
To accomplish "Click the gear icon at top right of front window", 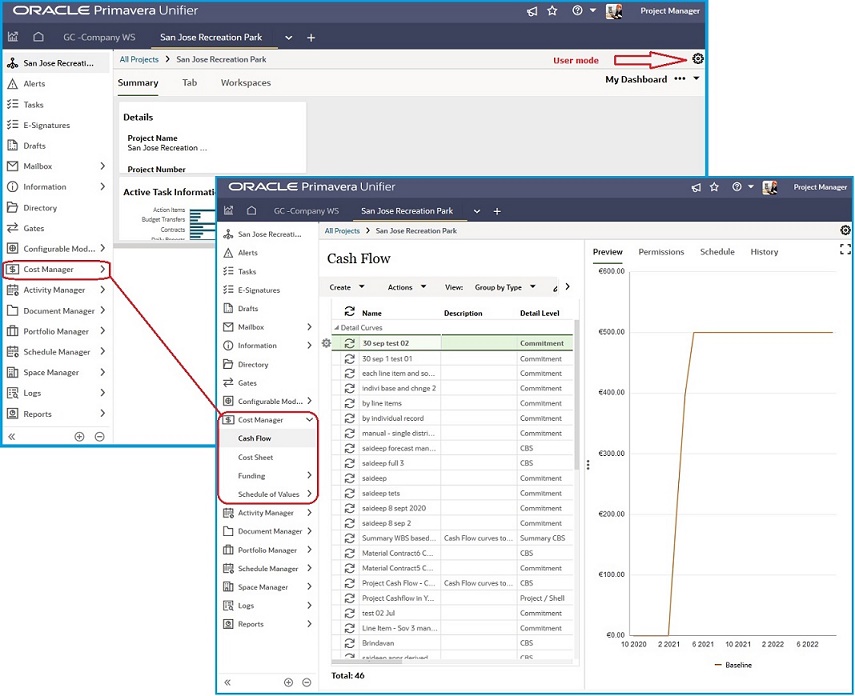I will coord(845,230).
